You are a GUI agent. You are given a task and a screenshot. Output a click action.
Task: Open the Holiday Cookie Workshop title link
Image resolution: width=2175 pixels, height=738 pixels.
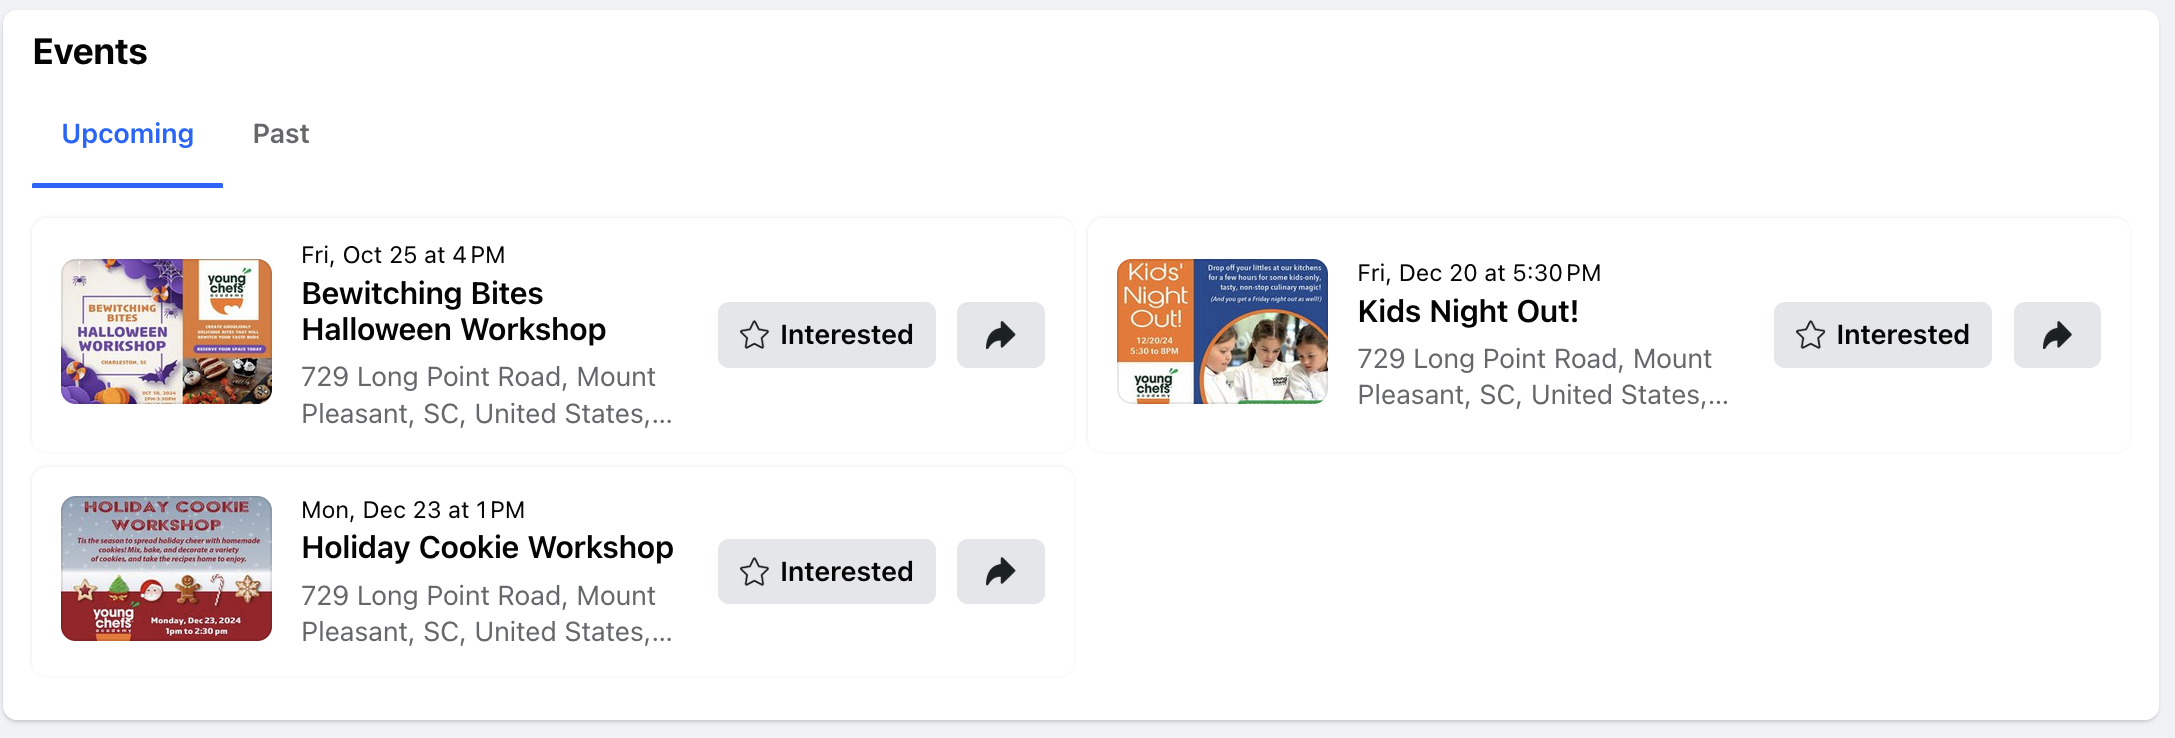click(x=488, y=548)
